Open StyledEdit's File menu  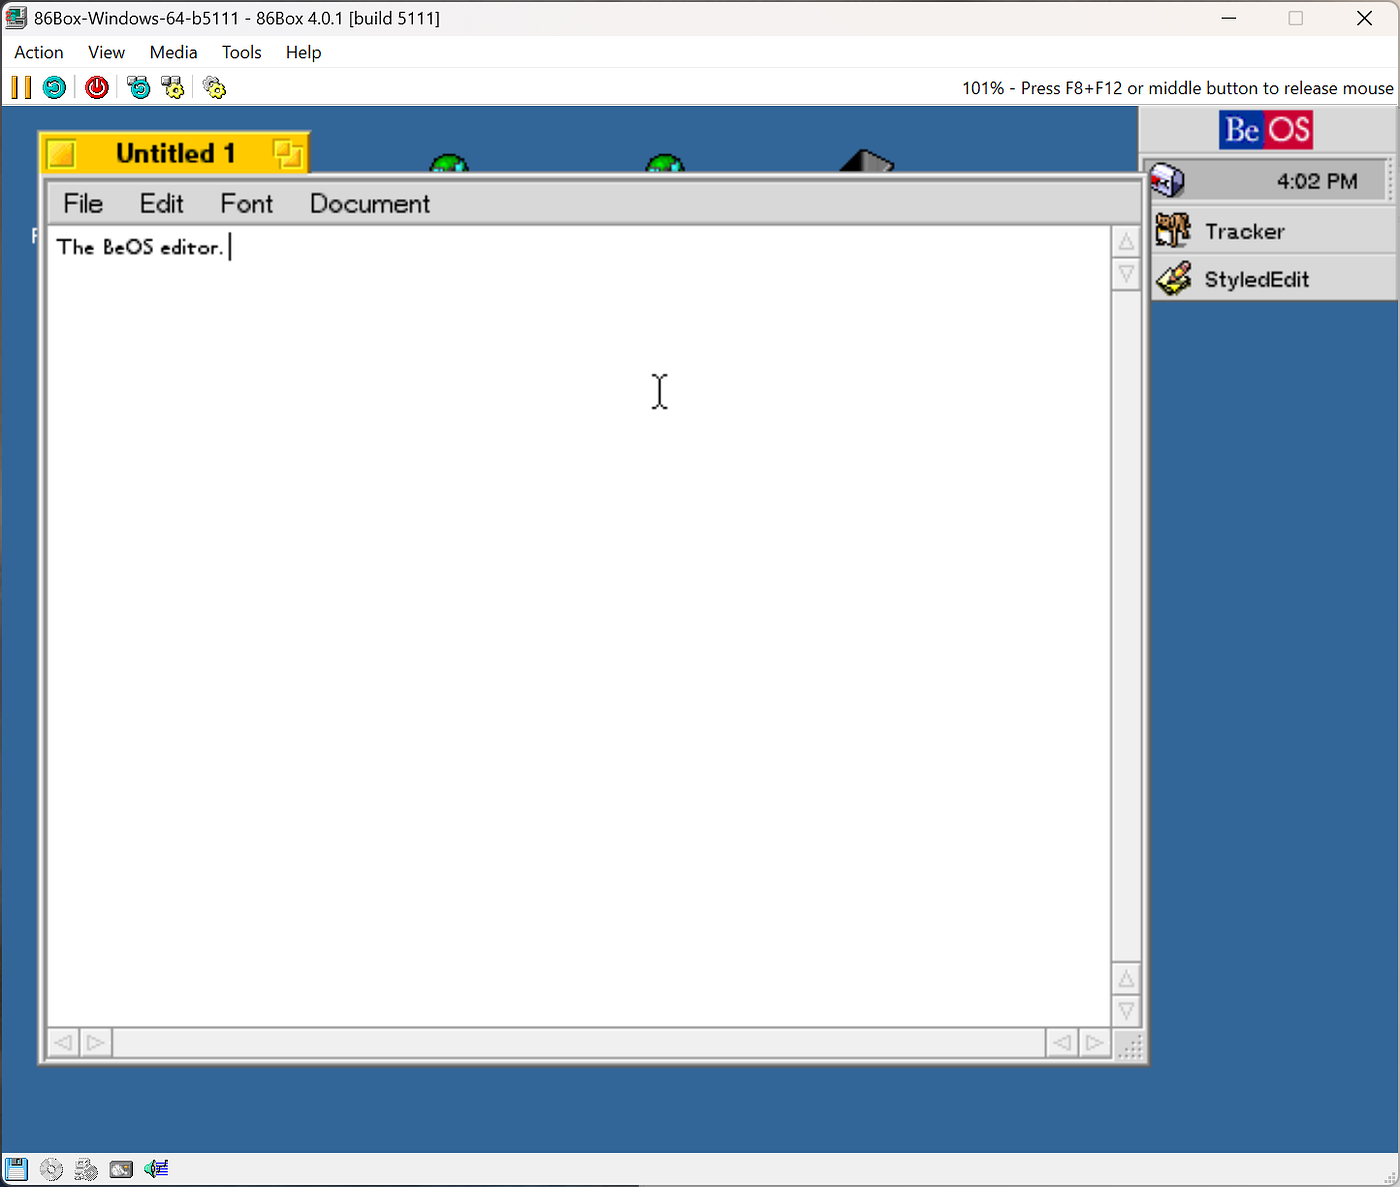(x=82, y=203)
